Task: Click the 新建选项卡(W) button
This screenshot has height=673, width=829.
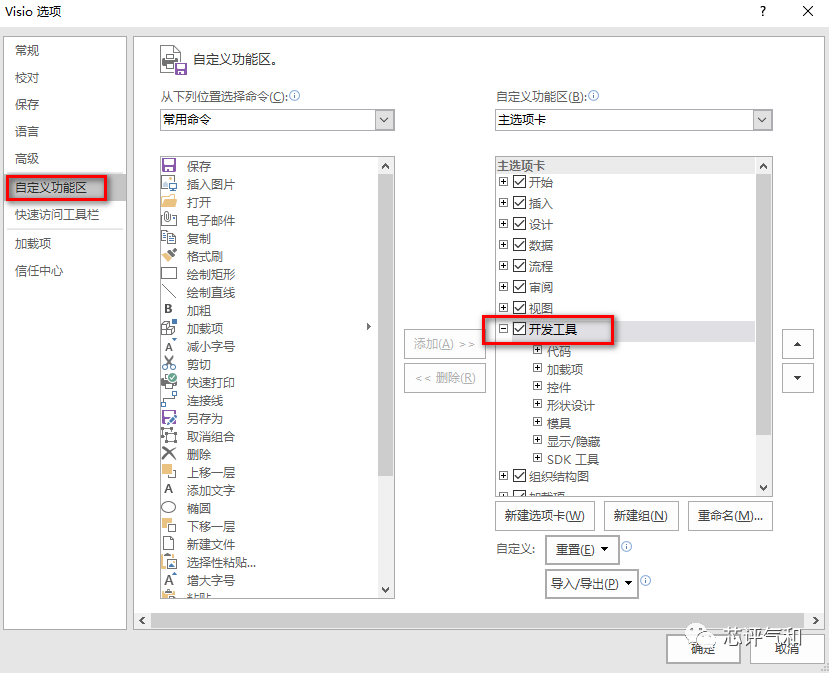Action: [x=545, y=516]
